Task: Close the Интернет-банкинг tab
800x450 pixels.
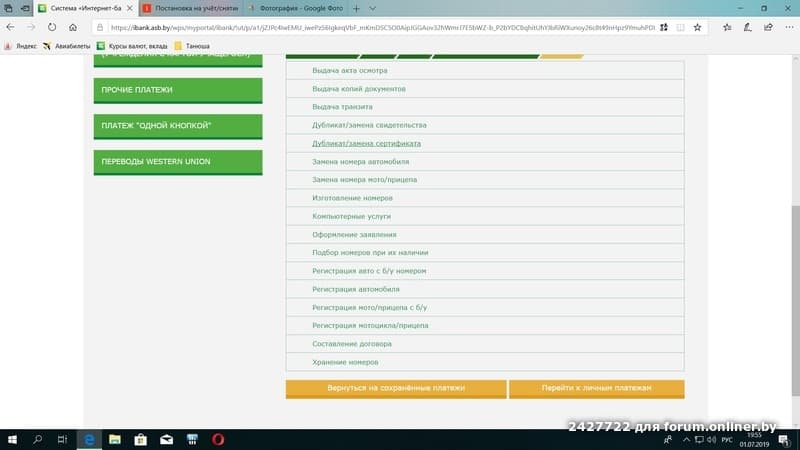Action: (130, 8)
